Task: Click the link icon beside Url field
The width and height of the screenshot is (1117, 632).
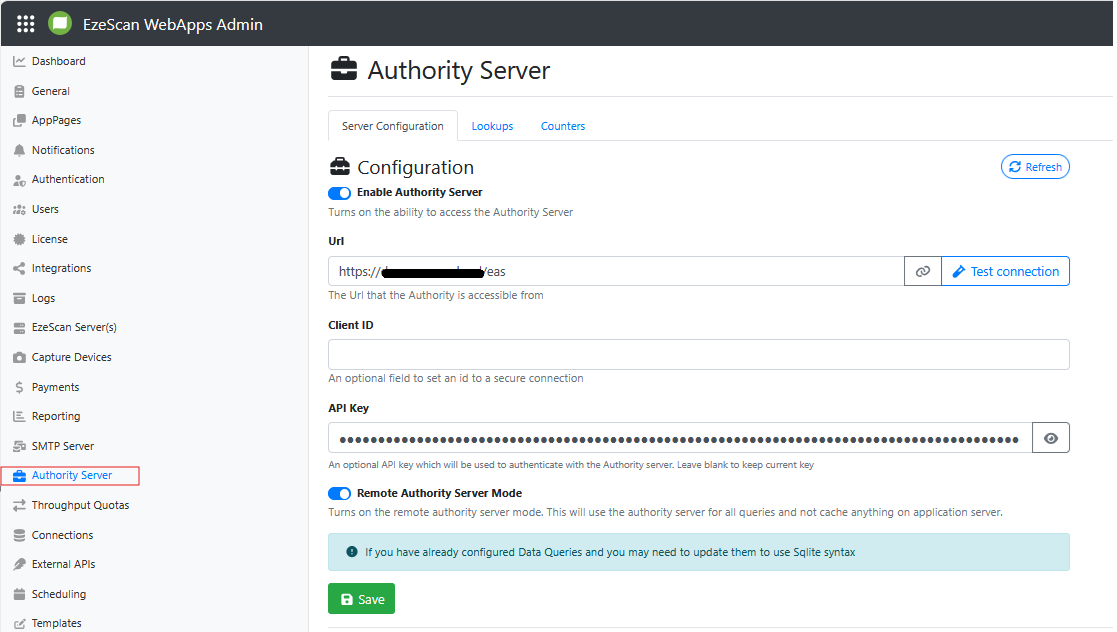Action: (x=923, y=271)
